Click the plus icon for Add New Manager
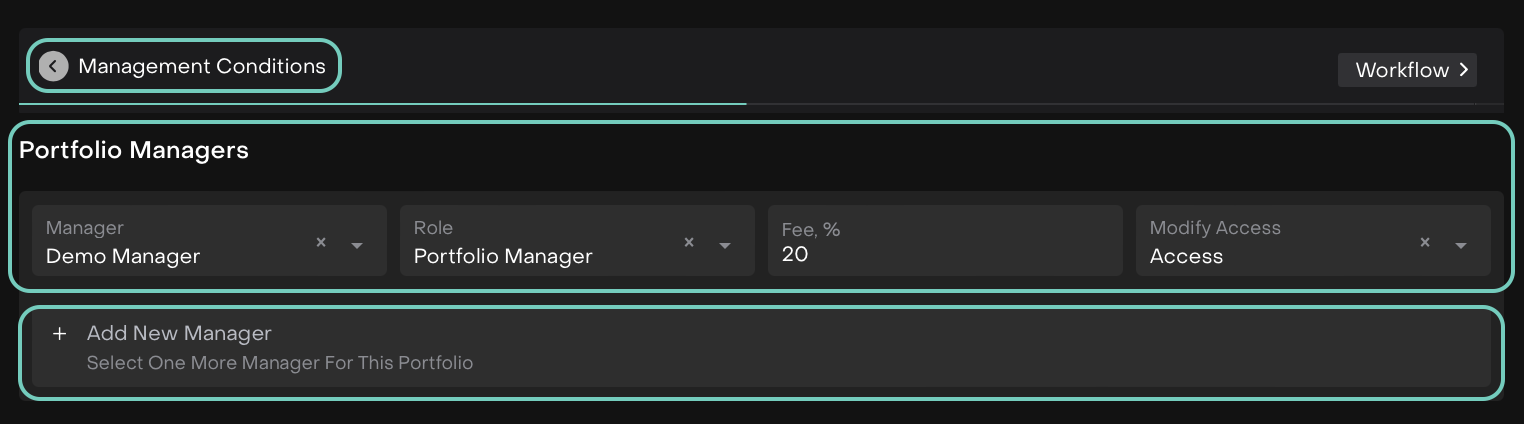The height and width of the screenshot is (424, 1524). (59, 334)
